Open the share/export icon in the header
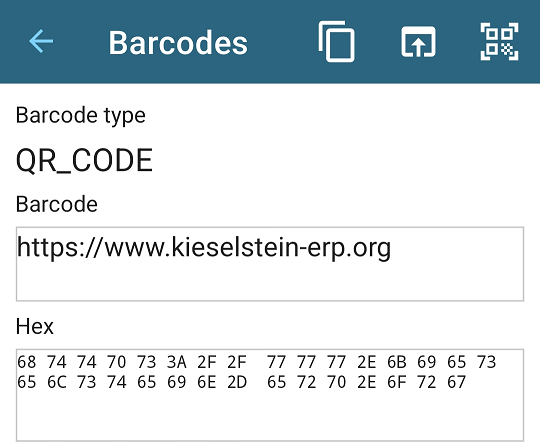 click(x=418, y=42)
